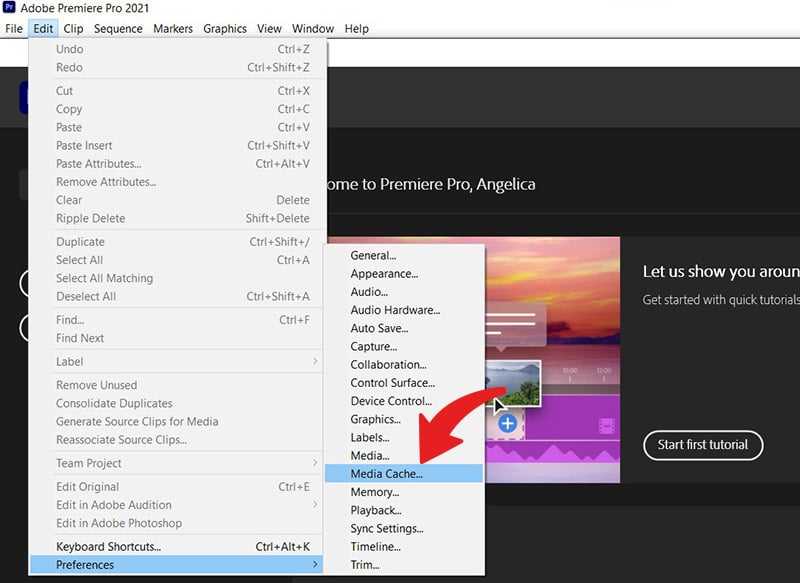800x583 pixels.
Task: Choose Undo from the Edit menu
Action: (x=177, y=49)
